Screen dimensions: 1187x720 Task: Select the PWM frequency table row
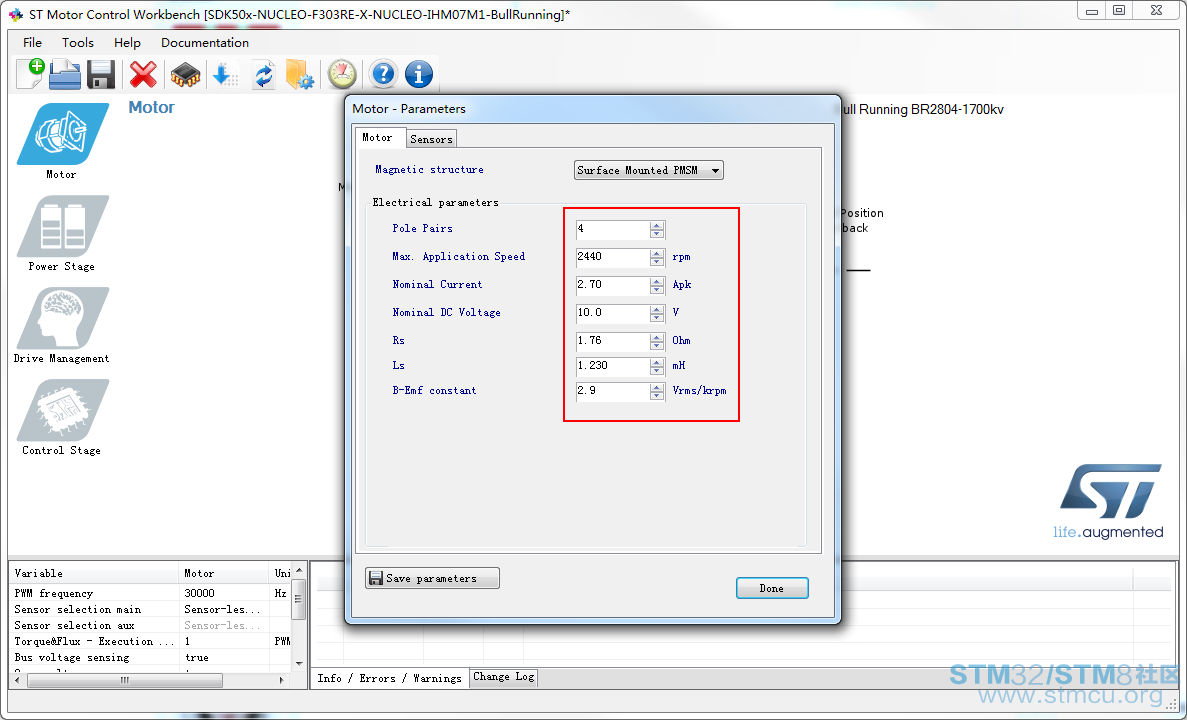[x=151, y=594]
